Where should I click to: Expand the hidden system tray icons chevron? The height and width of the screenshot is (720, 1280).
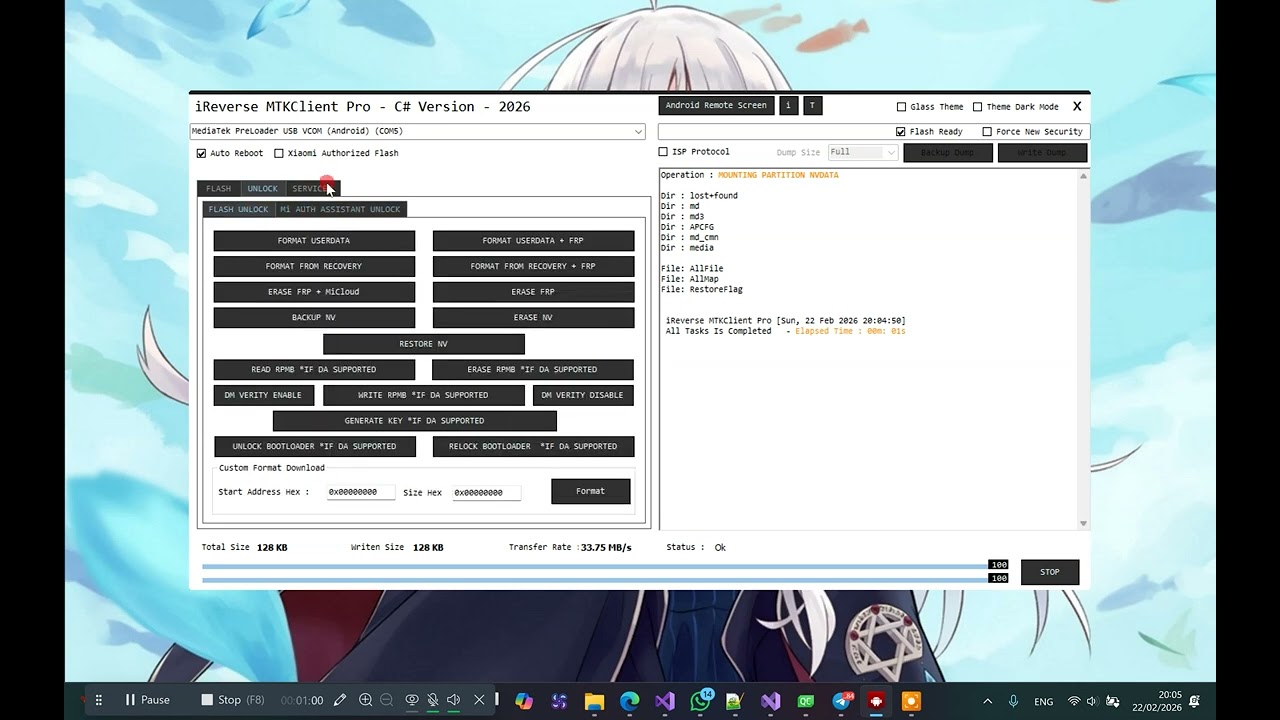988,701
